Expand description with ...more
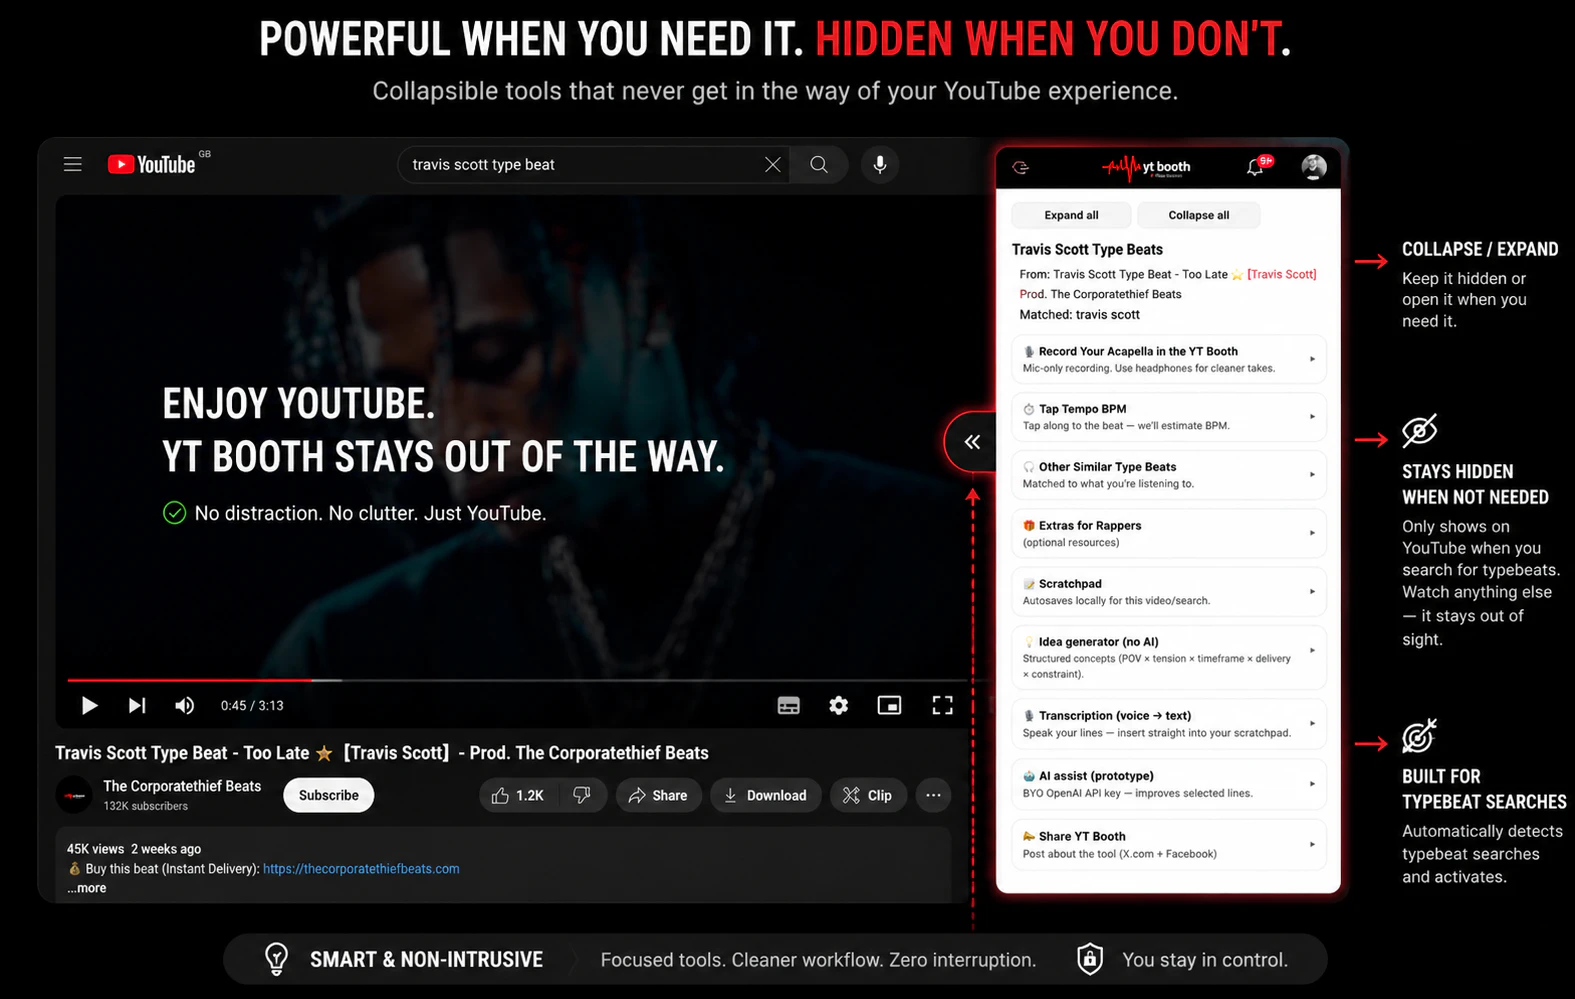 click(x=87, y=888)
